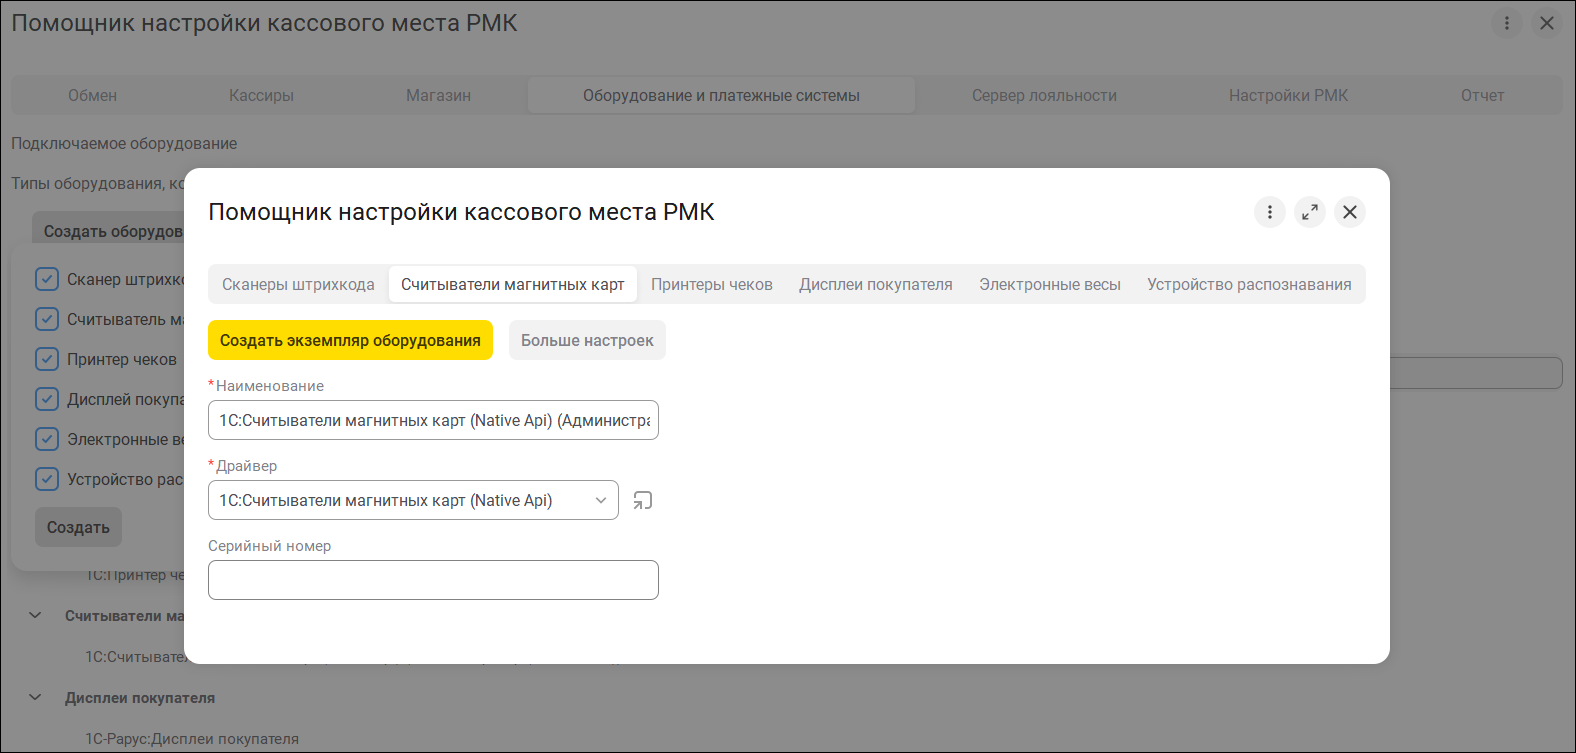The width and height of the screenshot is (1576, 753).
Task: Close the main assistant window
Action: 1547,23
